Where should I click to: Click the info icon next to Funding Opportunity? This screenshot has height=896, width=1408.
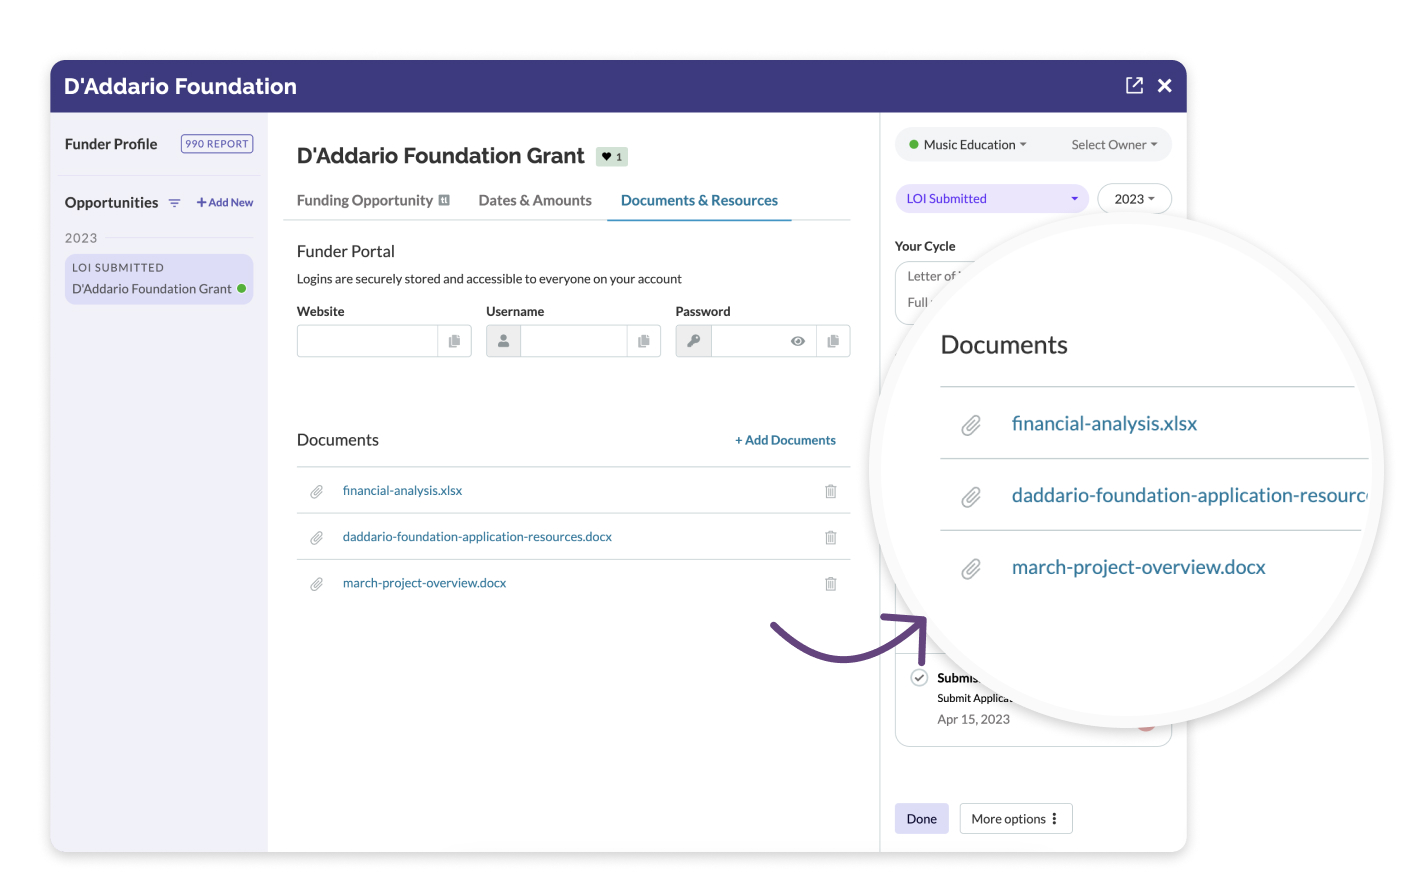444,200
